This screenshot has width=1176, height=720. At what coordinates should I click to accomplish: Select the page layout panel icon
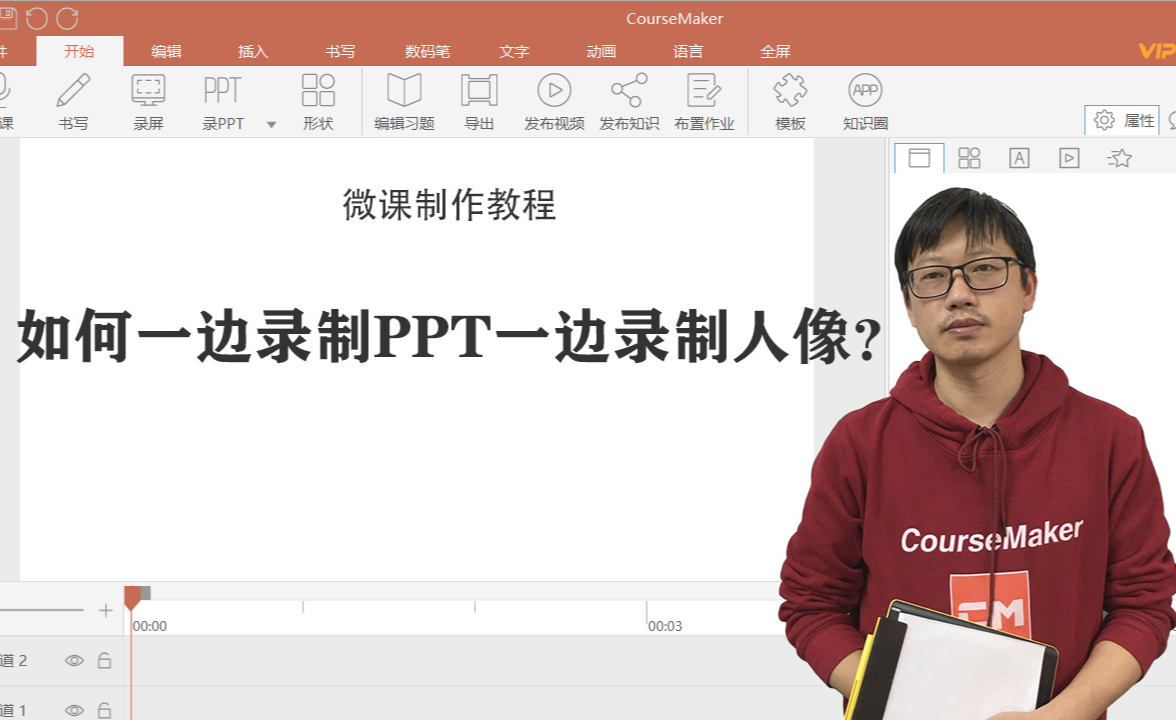click(920, 158)
